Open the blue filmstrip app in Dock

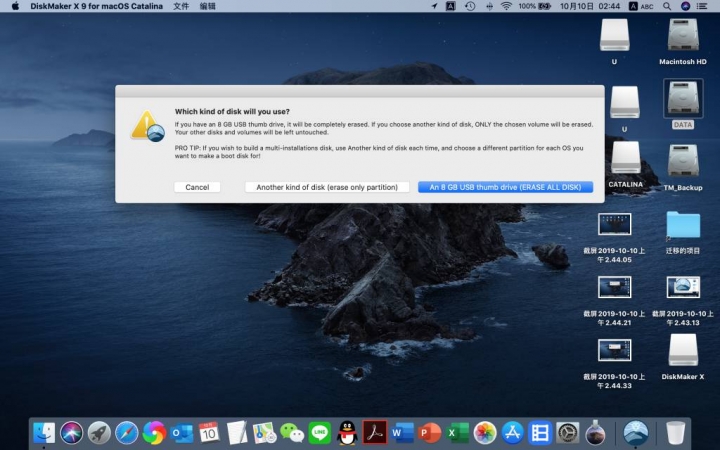click(x=540, y=433)
